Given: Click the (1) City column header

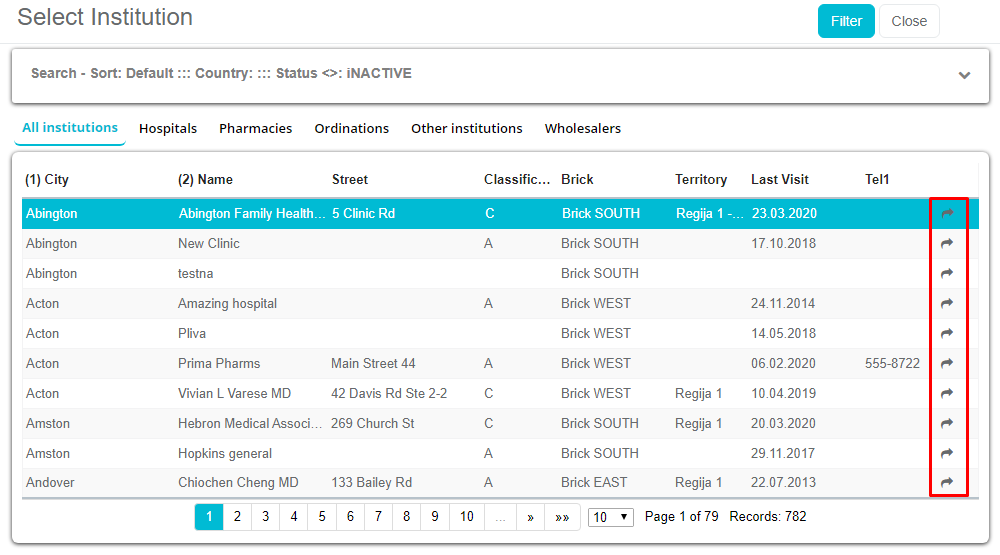Looking at the screenshot, I should (x=47, y=180).
